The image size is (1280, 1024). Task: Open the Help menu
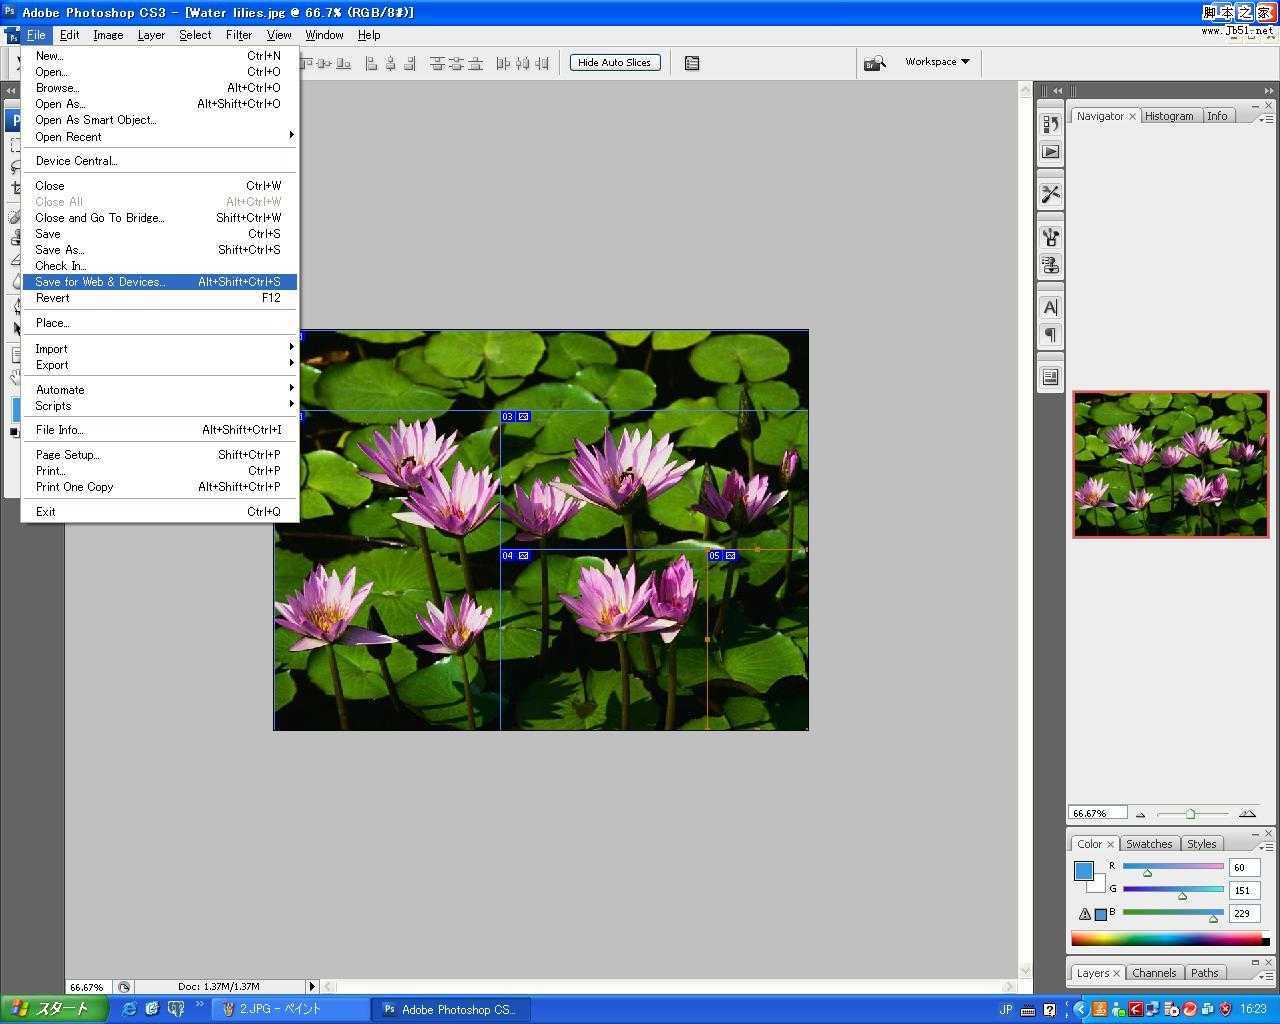369,35
